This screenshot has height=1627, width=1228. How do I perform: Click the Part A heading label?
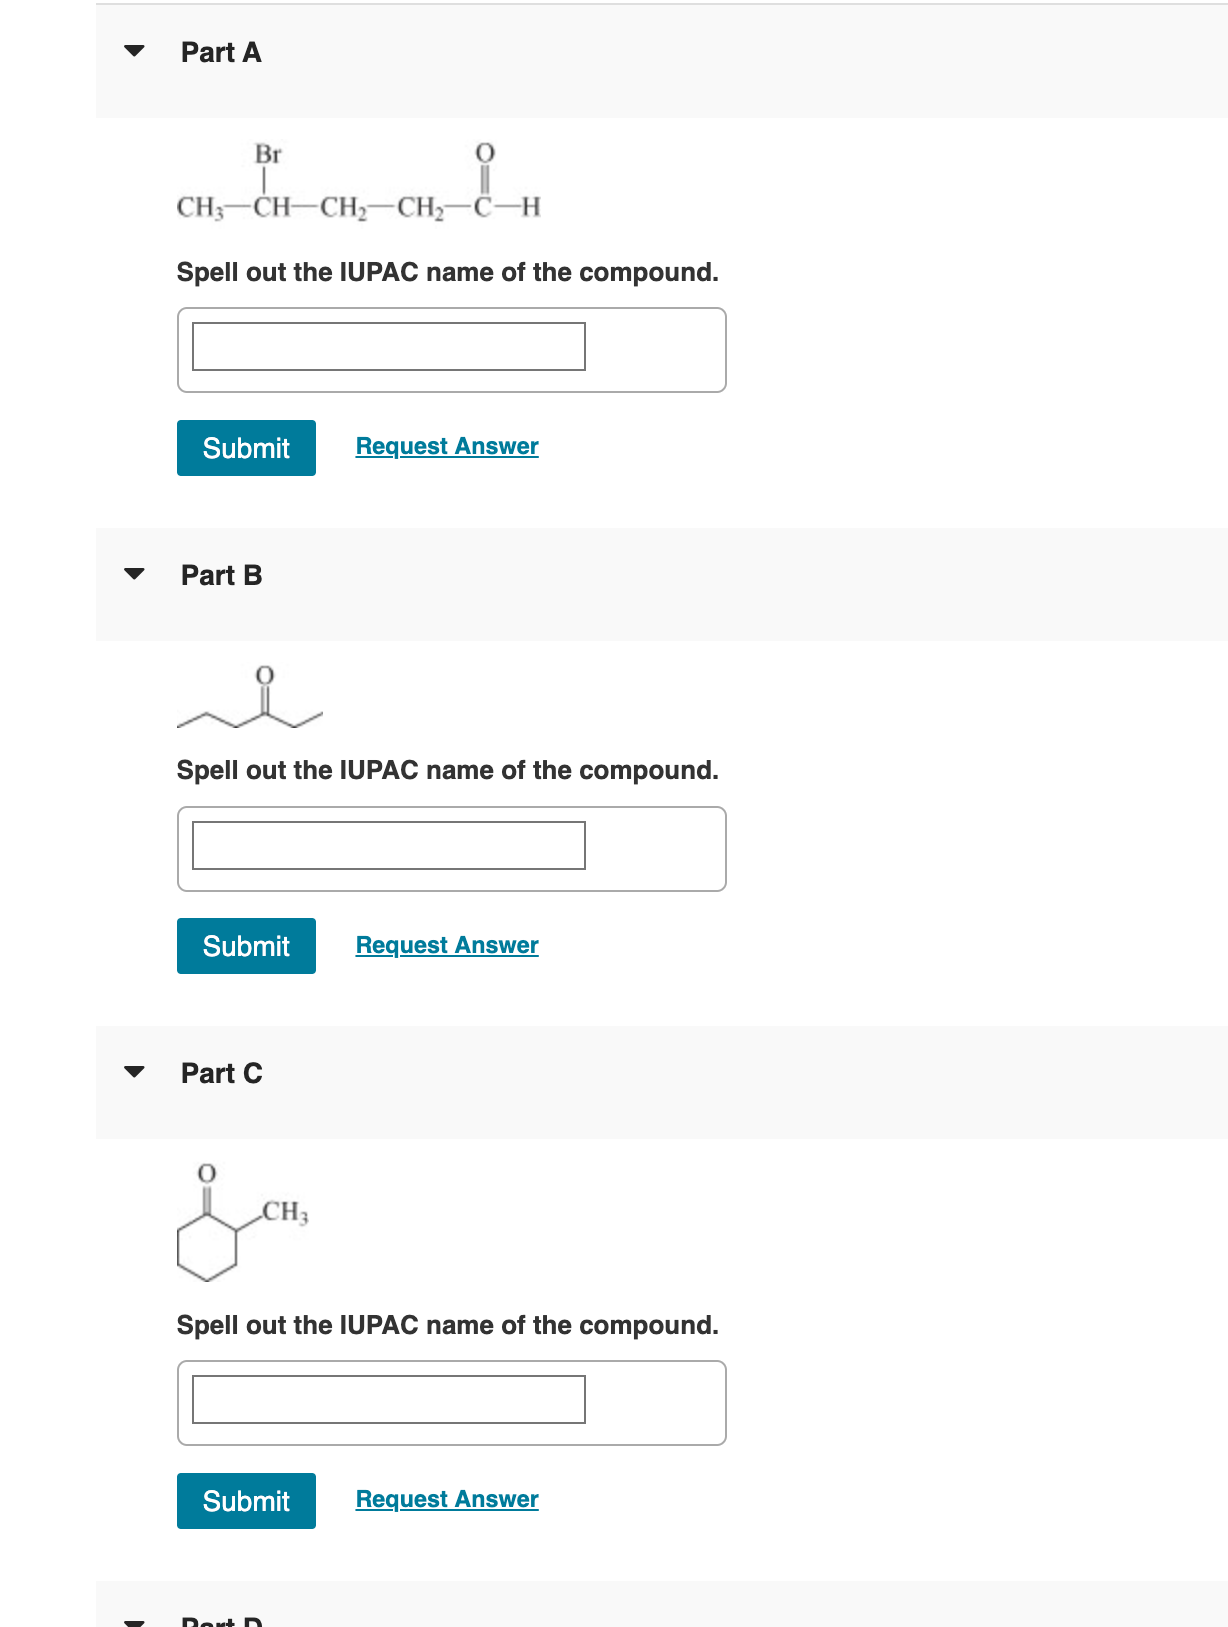tap(220, 52)
